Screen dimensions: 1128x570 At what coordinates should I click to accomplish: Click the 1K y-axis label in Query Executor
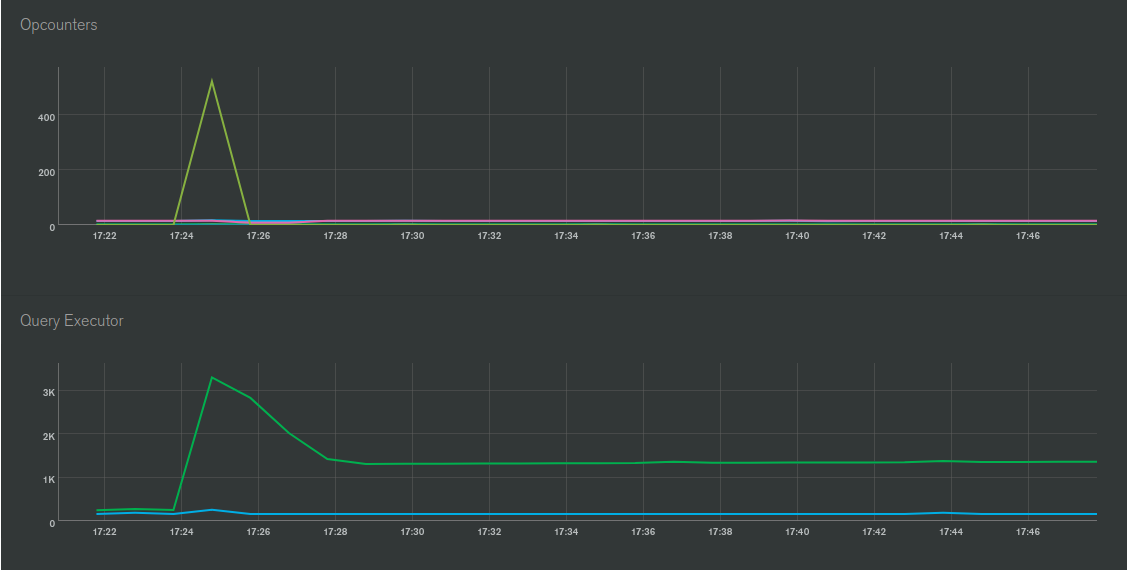coord(48,479)
